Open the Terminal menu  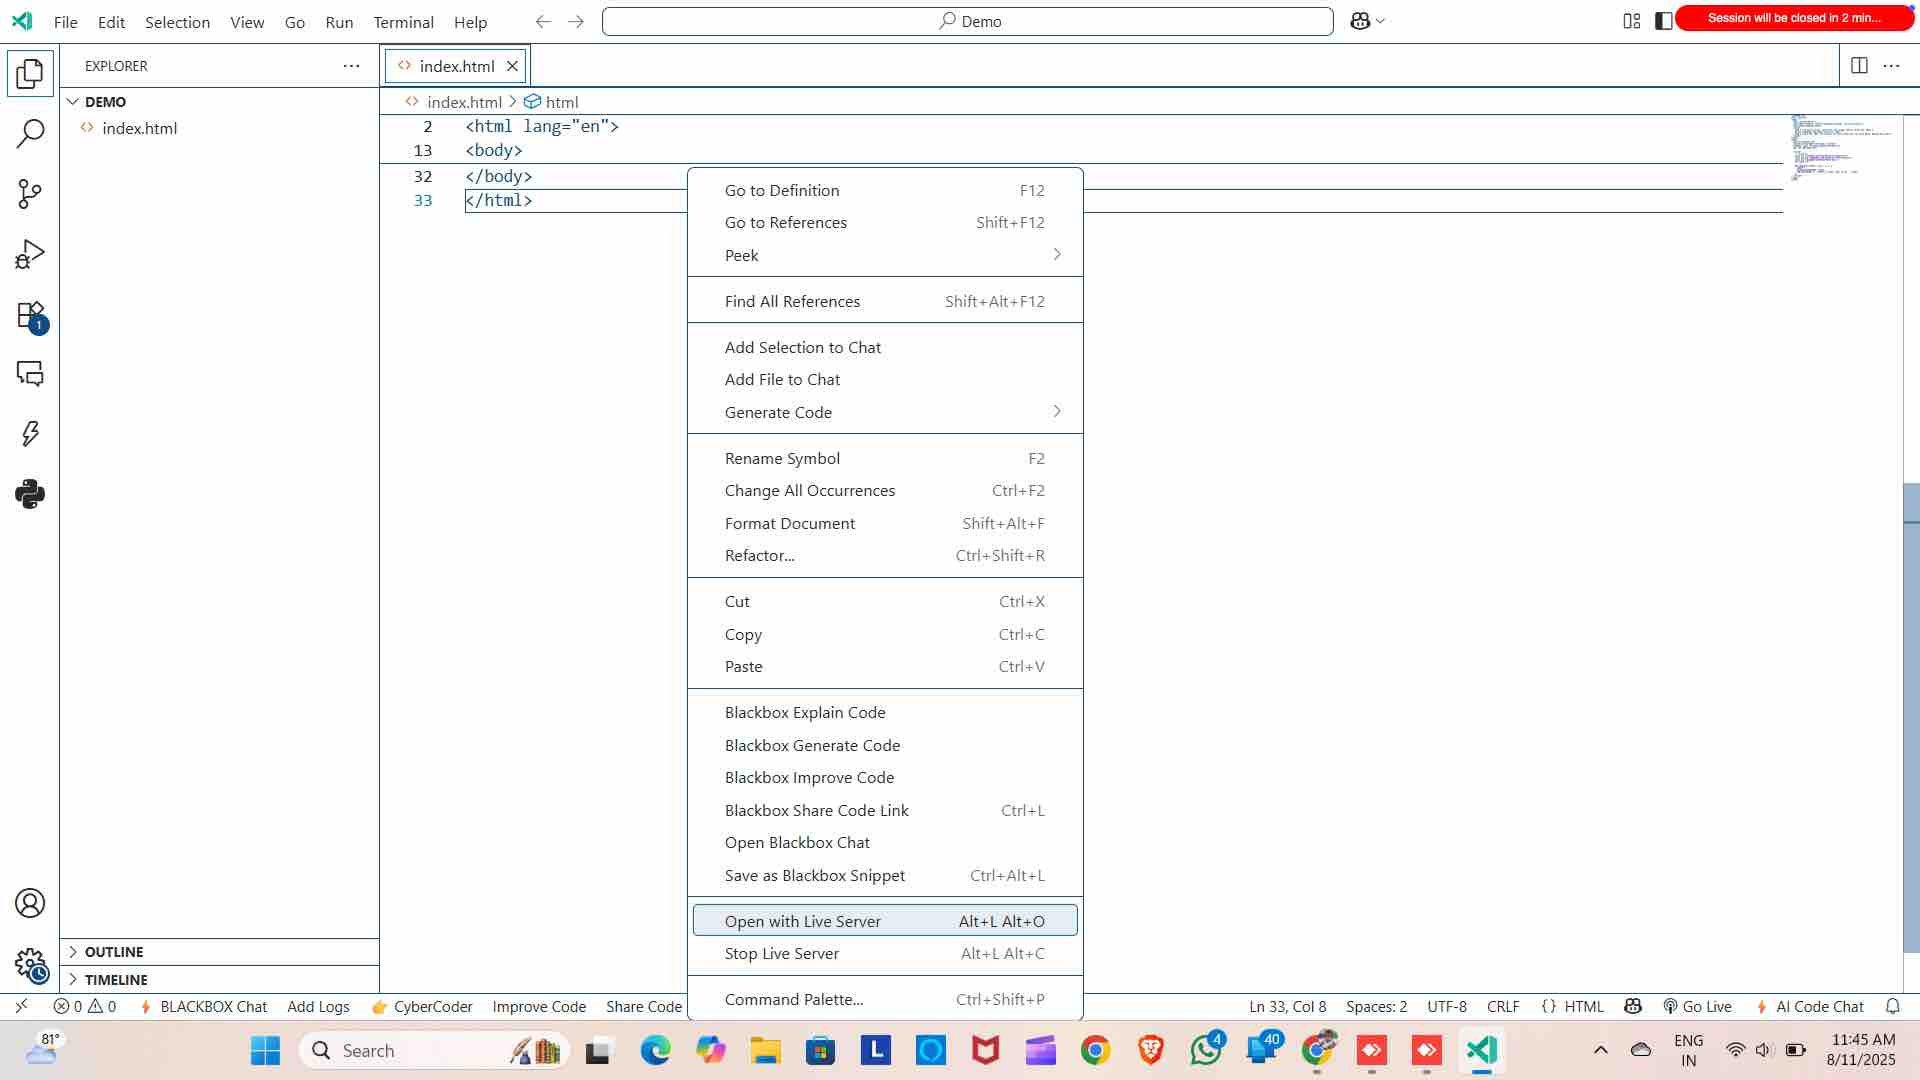(403, 21)
